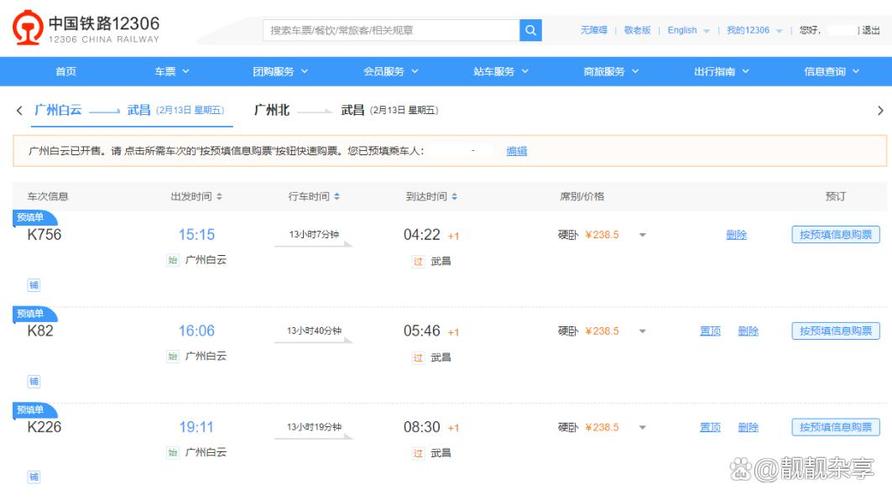Click 按预填信息购票 button for K756

(836, 234)
